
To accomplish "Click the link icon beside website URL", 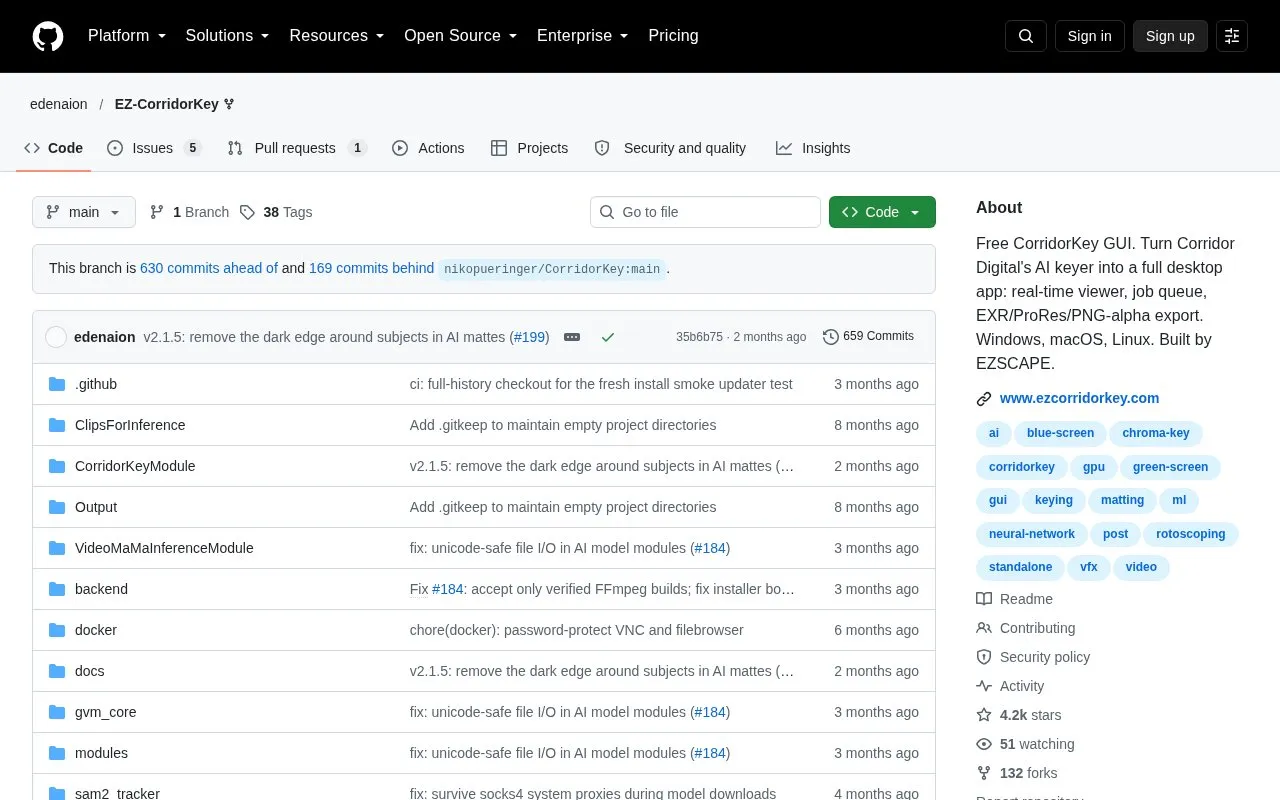I will (984, 398).
